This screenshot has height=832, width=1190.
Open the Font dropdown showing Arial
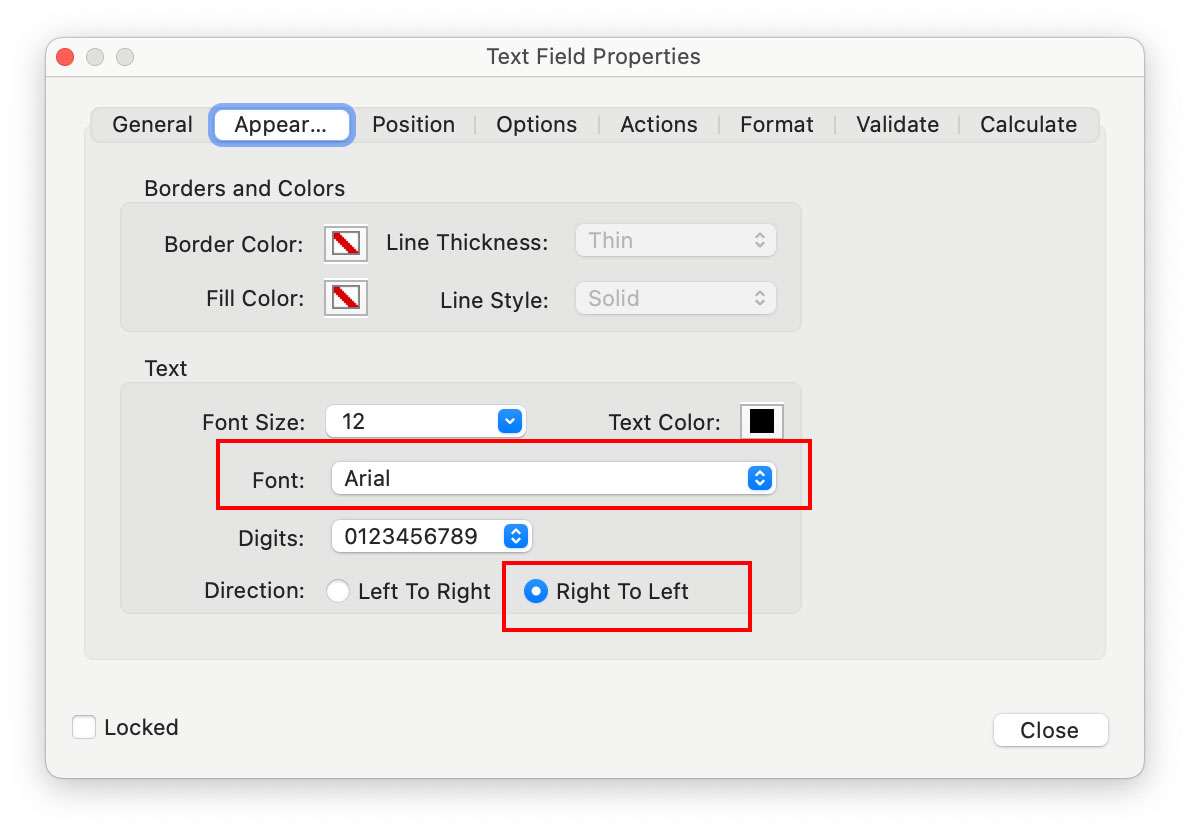(553, 478)
